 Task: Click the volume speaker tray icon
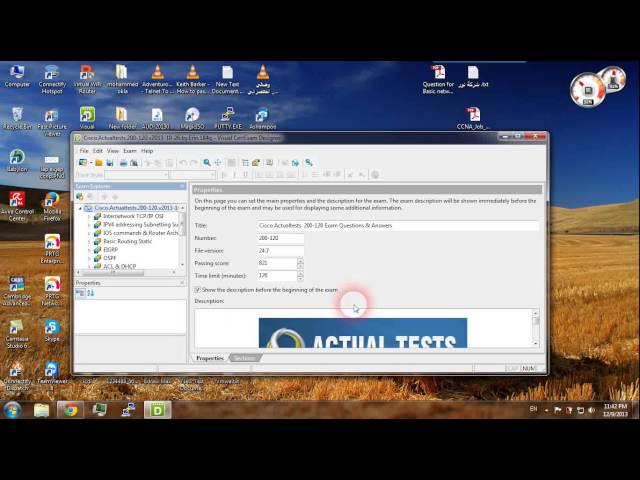click(x=591, y=410)
